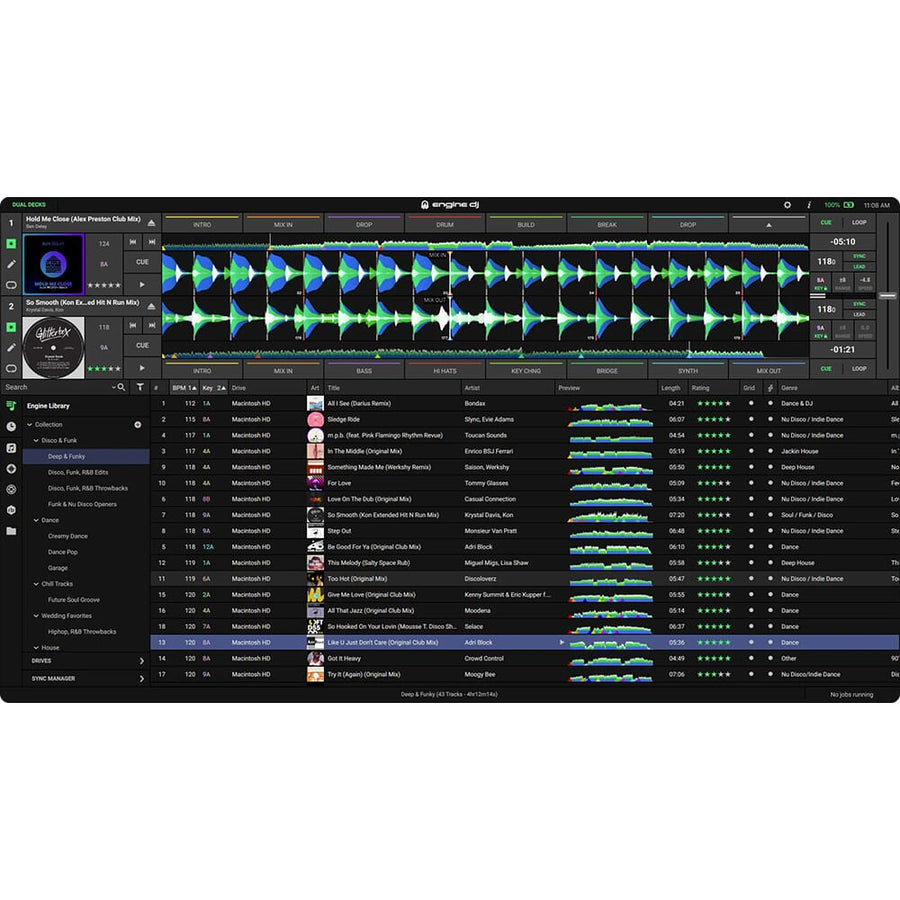
Task: Toggle the green active button on deck 2
Action: pos(11,327)
